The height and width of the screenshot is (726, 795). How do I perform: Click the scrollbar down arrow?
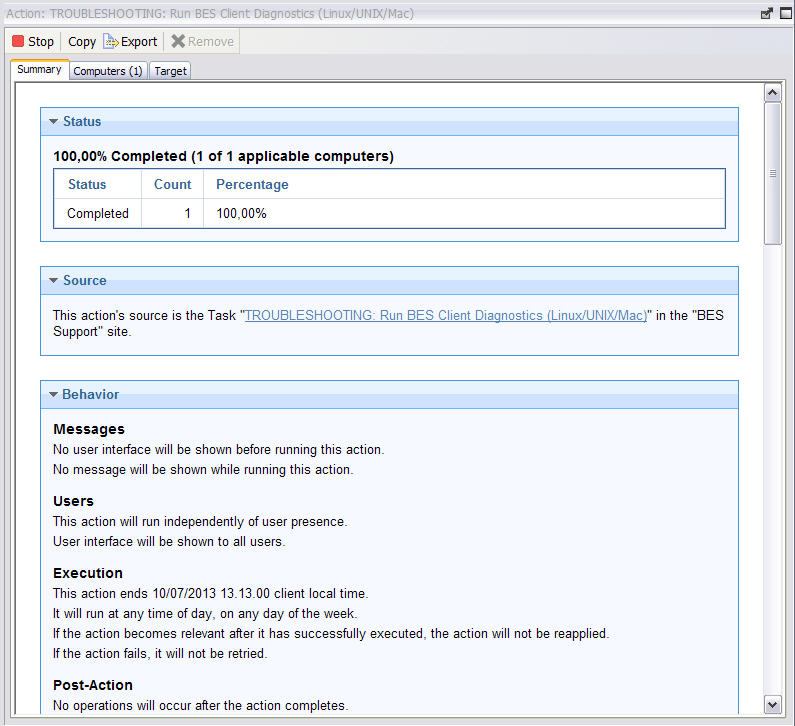point(772,705)
